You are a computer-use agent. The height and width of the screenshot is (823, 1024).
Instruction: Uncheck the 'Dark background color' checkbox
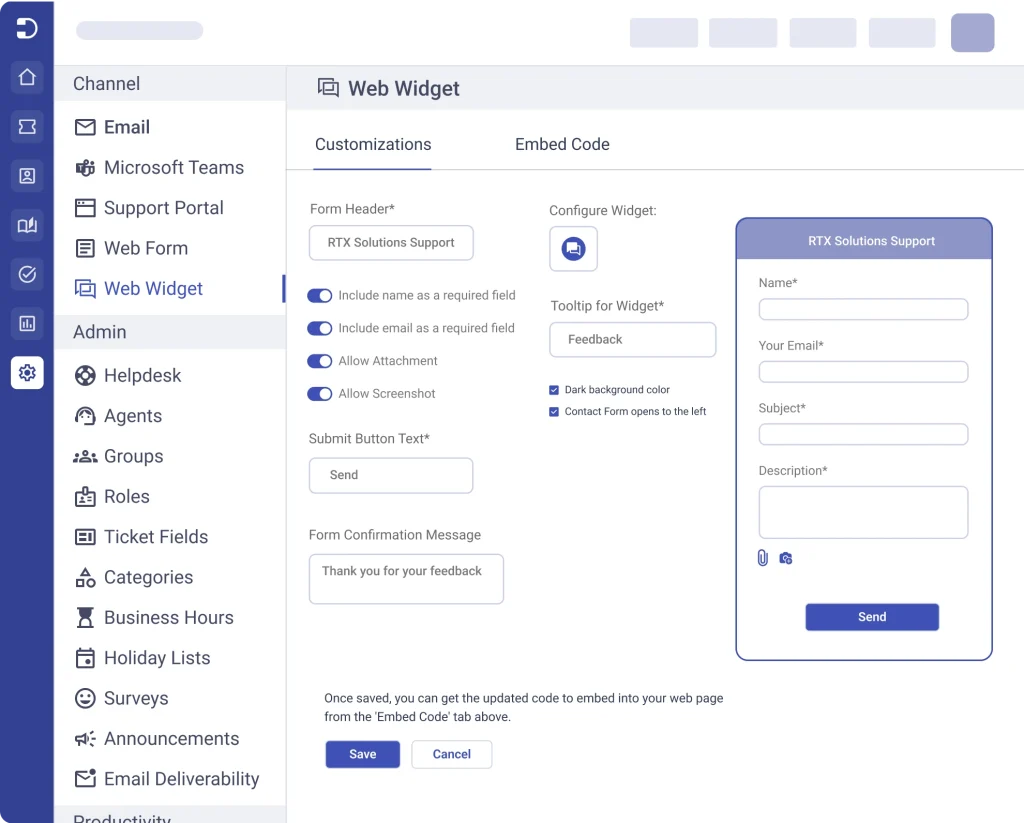553,390
